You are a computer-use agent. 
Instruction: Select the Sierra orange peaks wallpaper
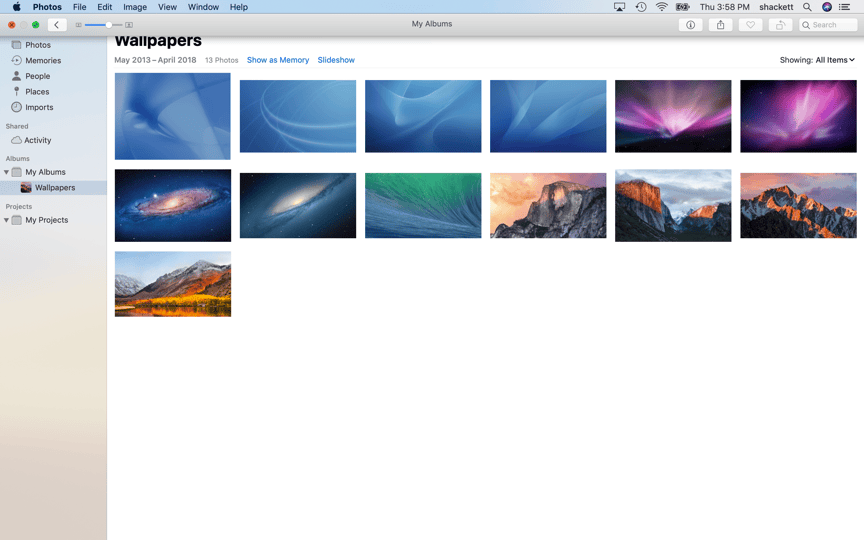(x=798, y=206)
